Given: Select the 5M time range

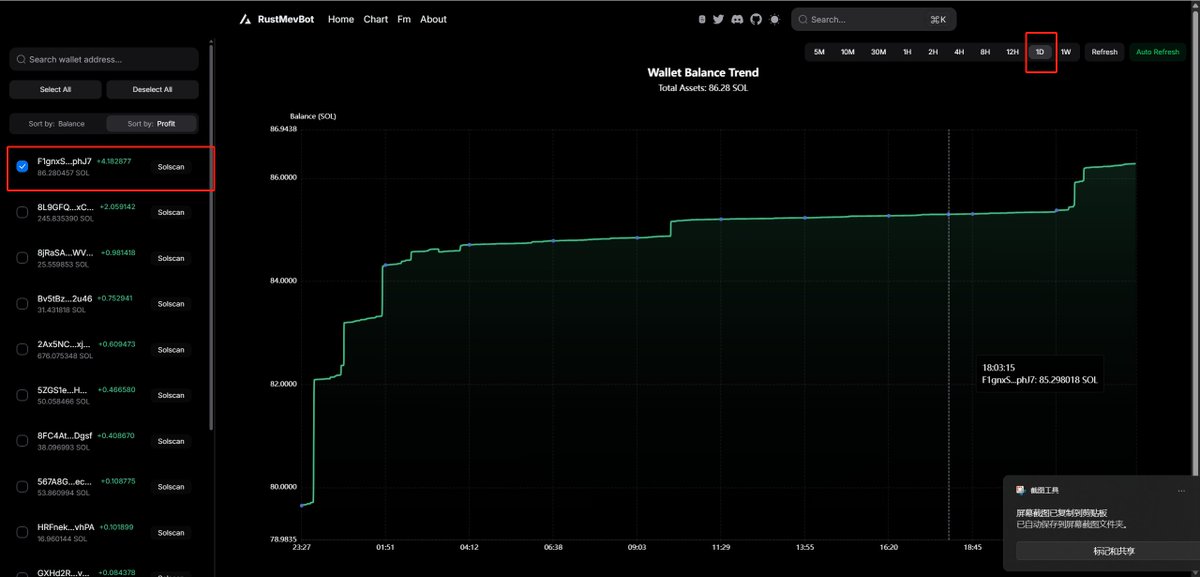Looking at the screenshot, I should coord(819,52).
